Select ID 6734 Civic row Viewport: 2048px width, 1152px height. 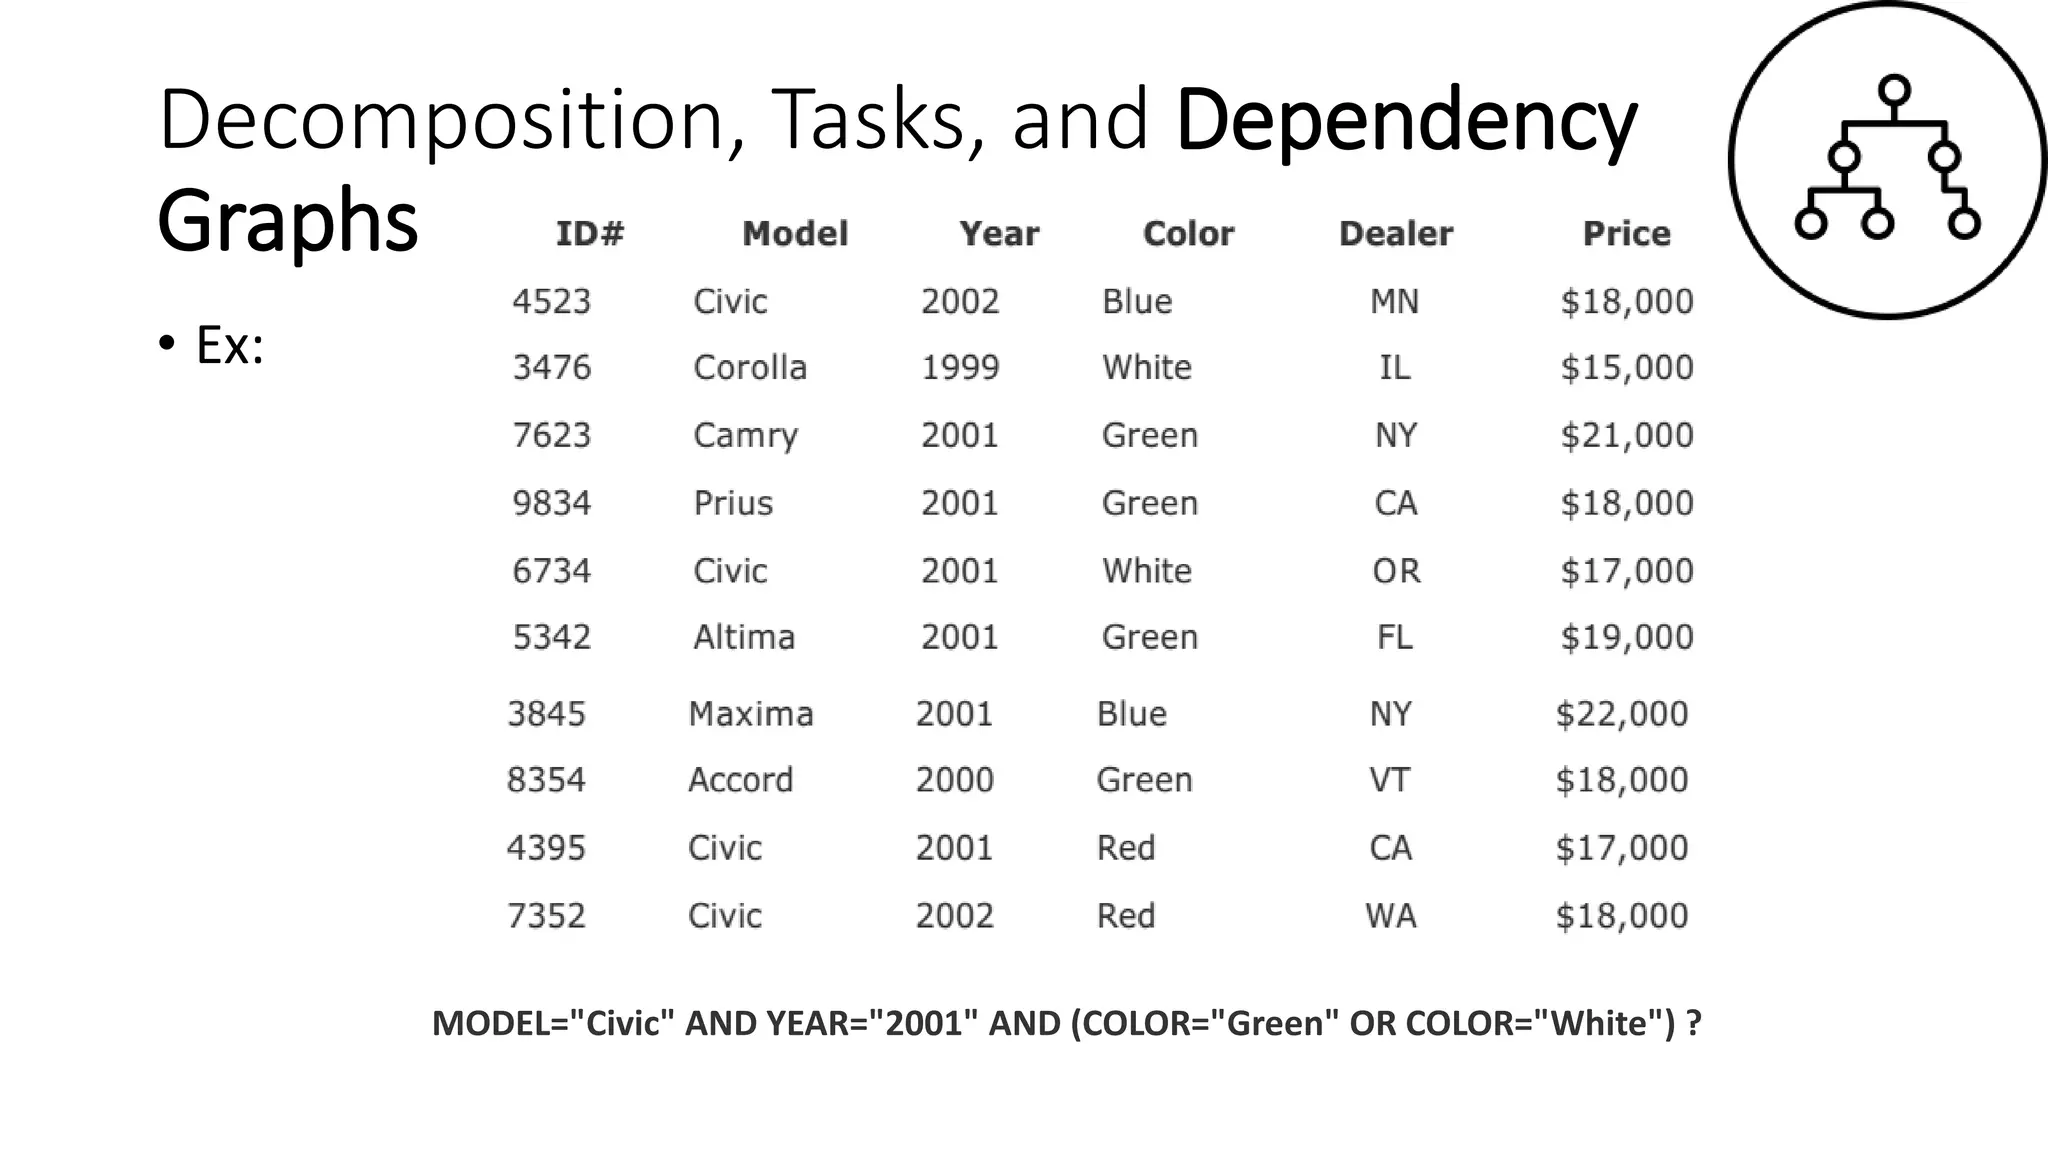point(1103,571)
